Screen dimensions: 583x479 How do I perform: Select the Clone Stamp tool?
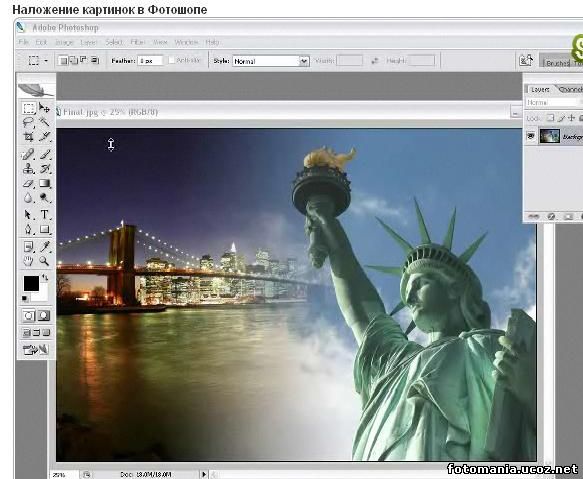[x=29, y=169]
